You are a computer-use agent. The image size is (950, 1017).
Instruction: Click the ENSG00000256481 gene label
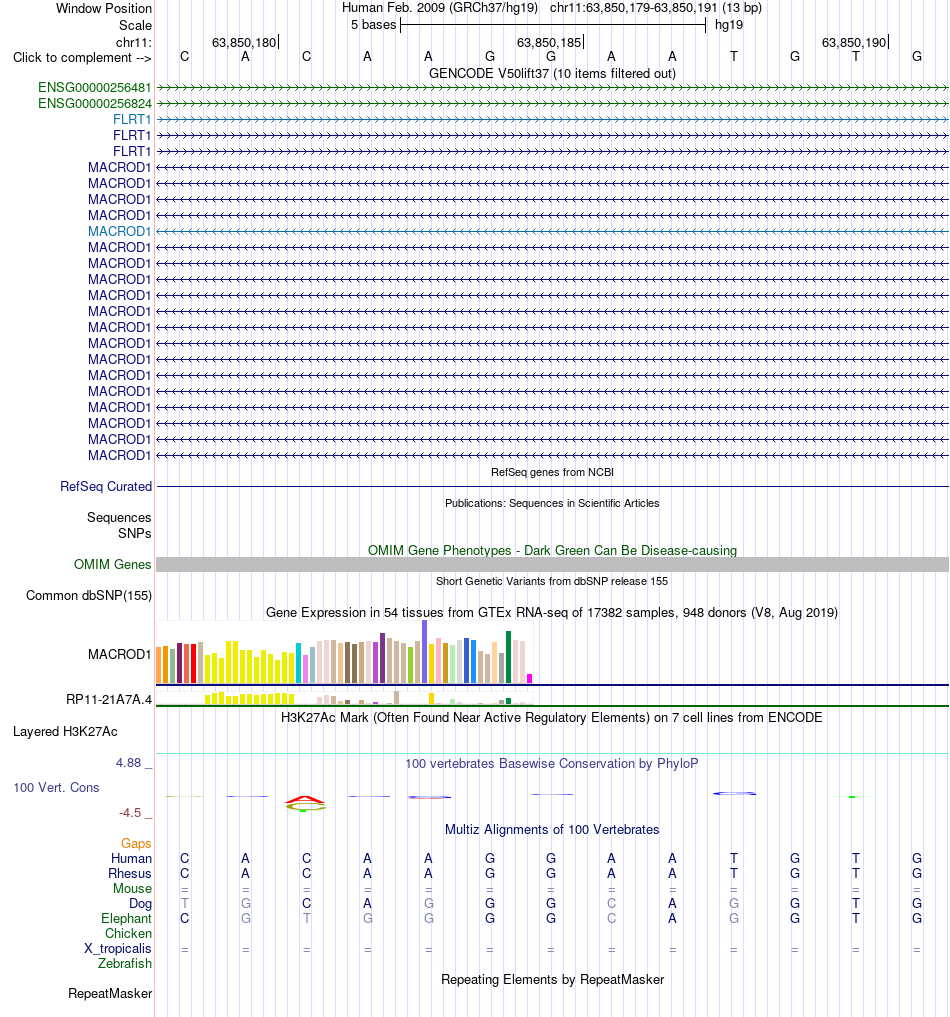click(x=95, y=88)
